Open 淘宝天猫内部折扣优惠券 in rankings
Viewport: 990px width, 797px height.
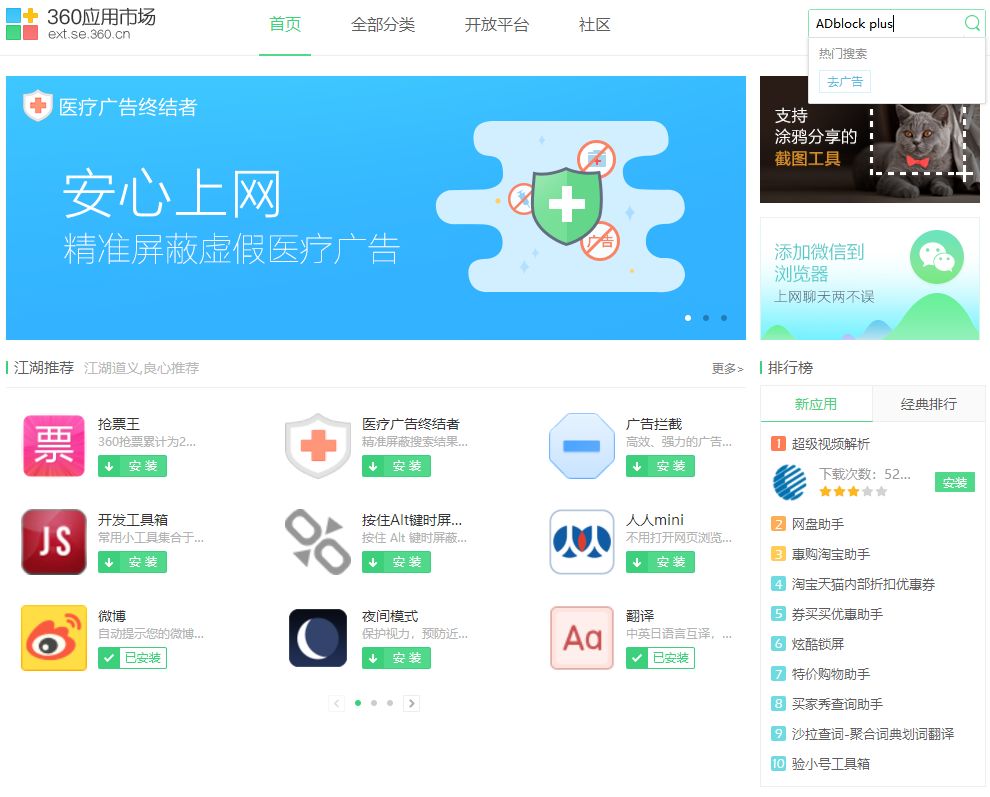click(863, 584)
